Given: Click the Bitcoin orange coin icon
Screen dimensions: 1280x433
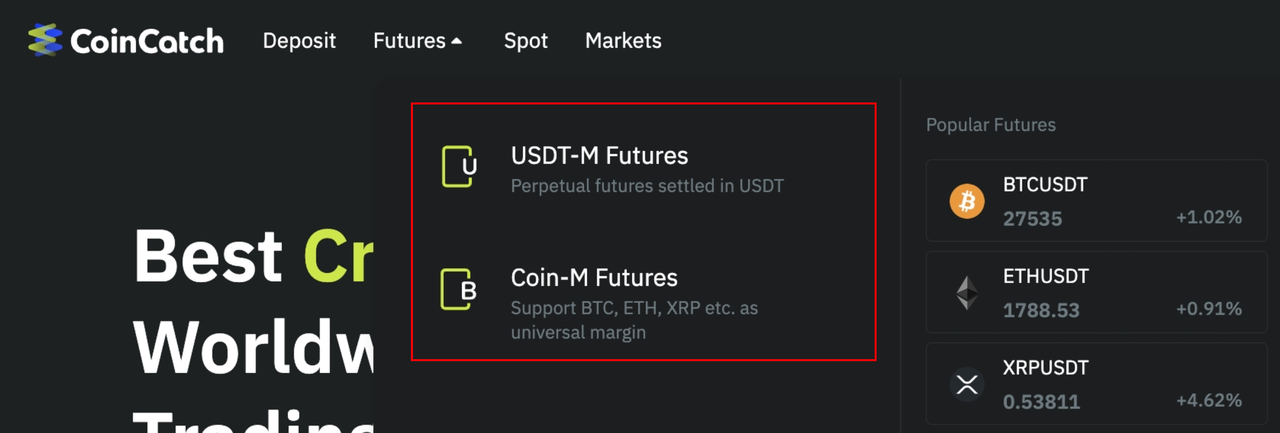Looking at the screenshot, I should point(967,202).
